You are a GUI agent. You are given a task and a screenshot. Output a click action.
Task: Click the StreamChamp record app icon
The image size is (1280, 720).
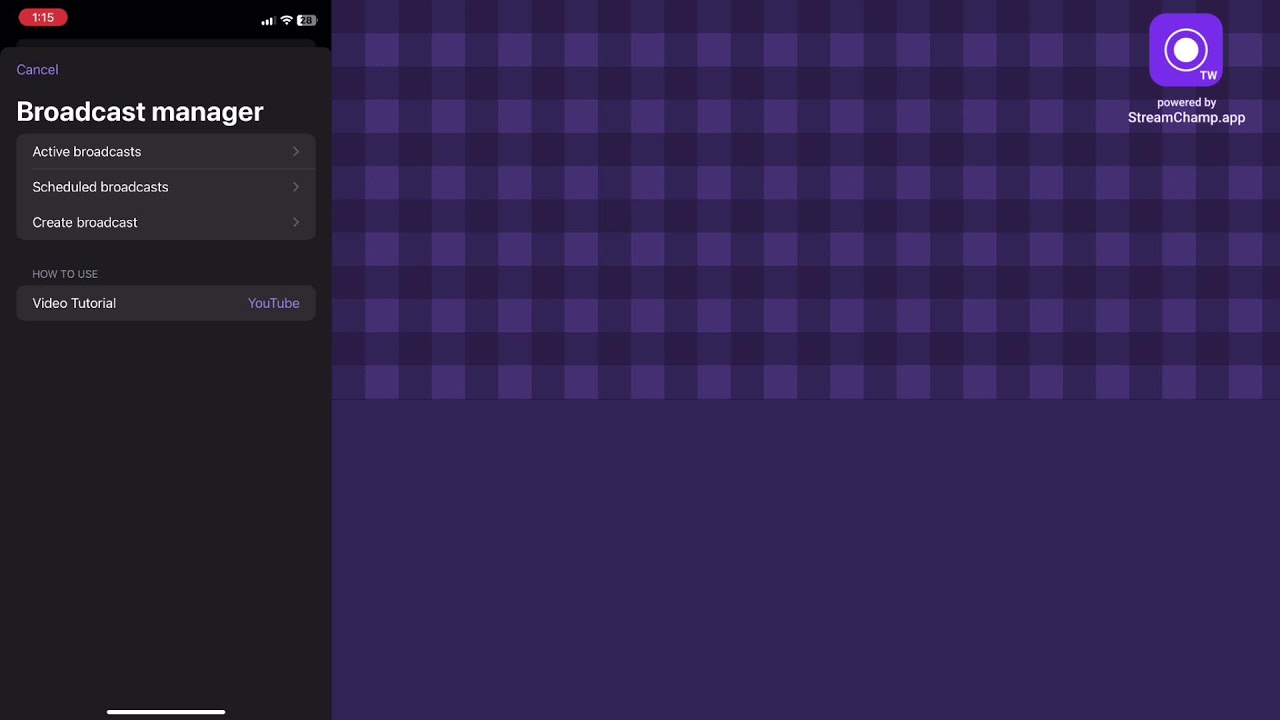pos(1186,50)
